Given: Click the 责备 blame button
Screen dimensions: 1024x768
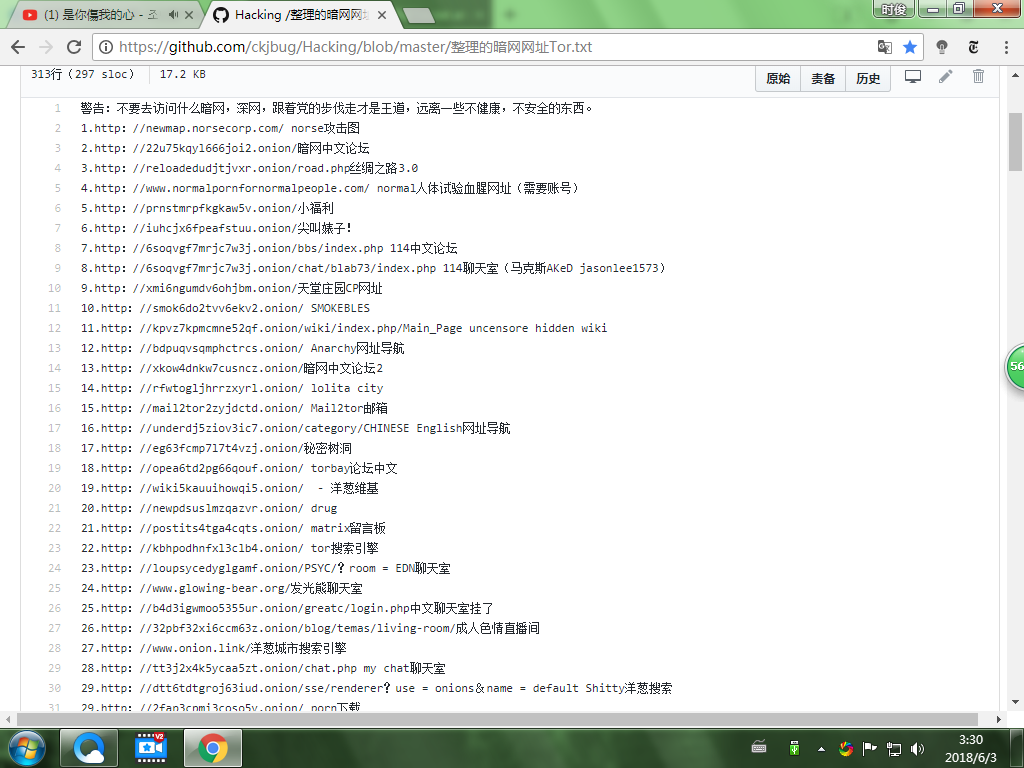Looking at the screenshot, I should 823,79.
